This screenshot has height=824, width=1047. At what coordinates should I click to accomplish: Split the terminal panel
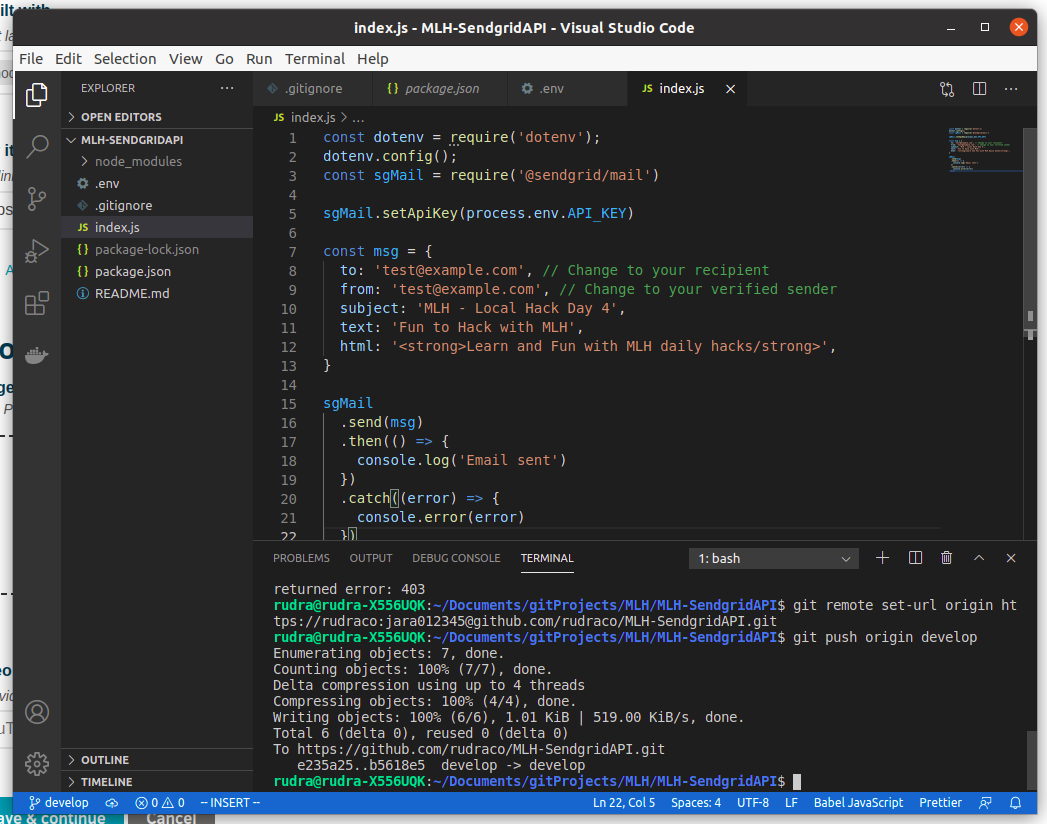click(915, 558)
